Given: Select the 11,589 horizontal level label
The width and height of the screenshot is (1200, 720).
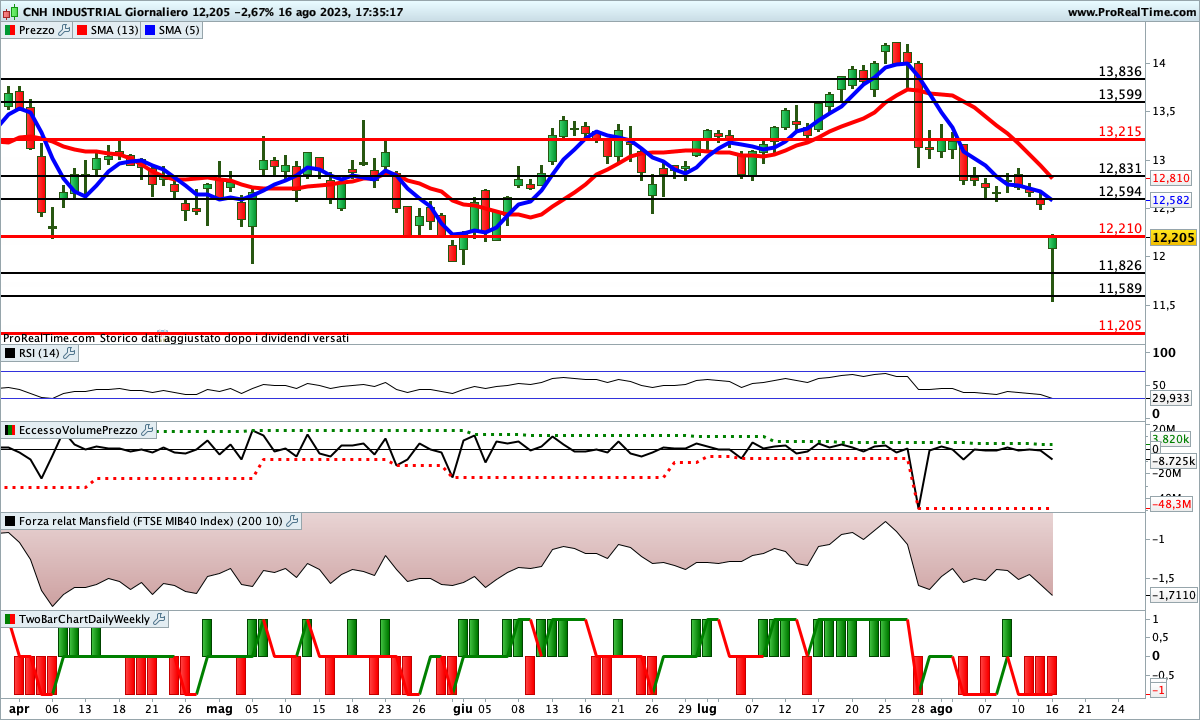Looking at the screenshot, I should (1120, 288).
